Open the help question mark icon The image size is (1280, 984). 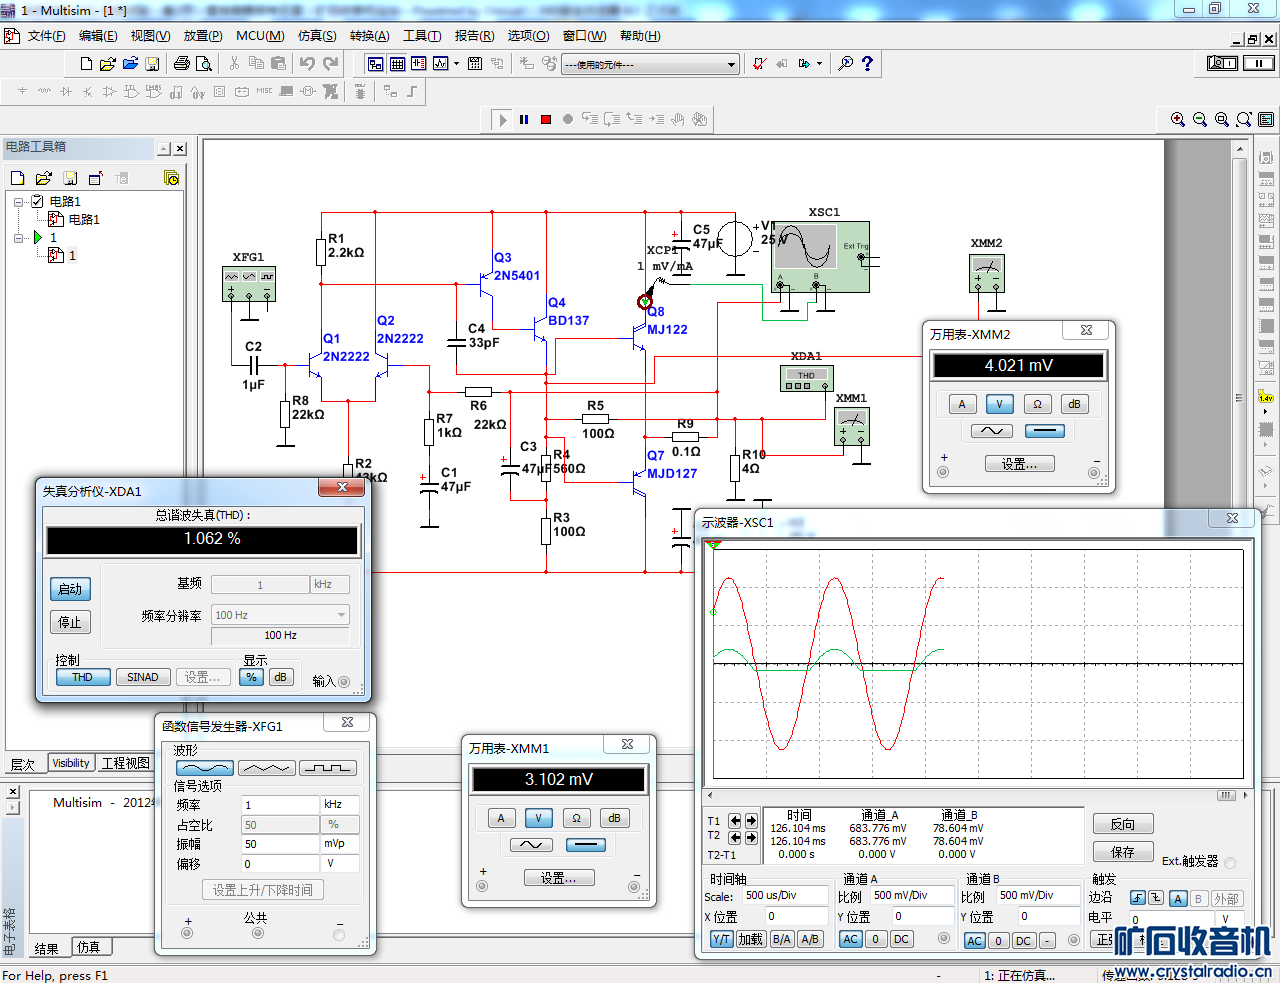(x=867, y=63)
